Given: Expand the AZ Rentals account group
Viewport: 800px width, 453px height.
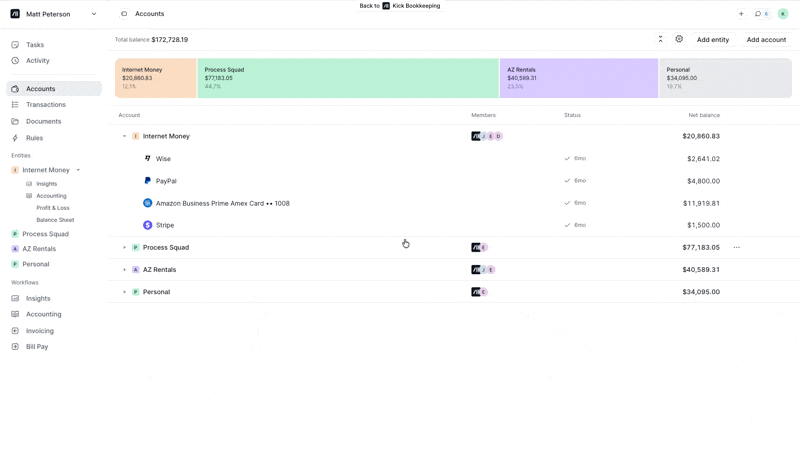Looking at the screenshot, I should 125,270.
